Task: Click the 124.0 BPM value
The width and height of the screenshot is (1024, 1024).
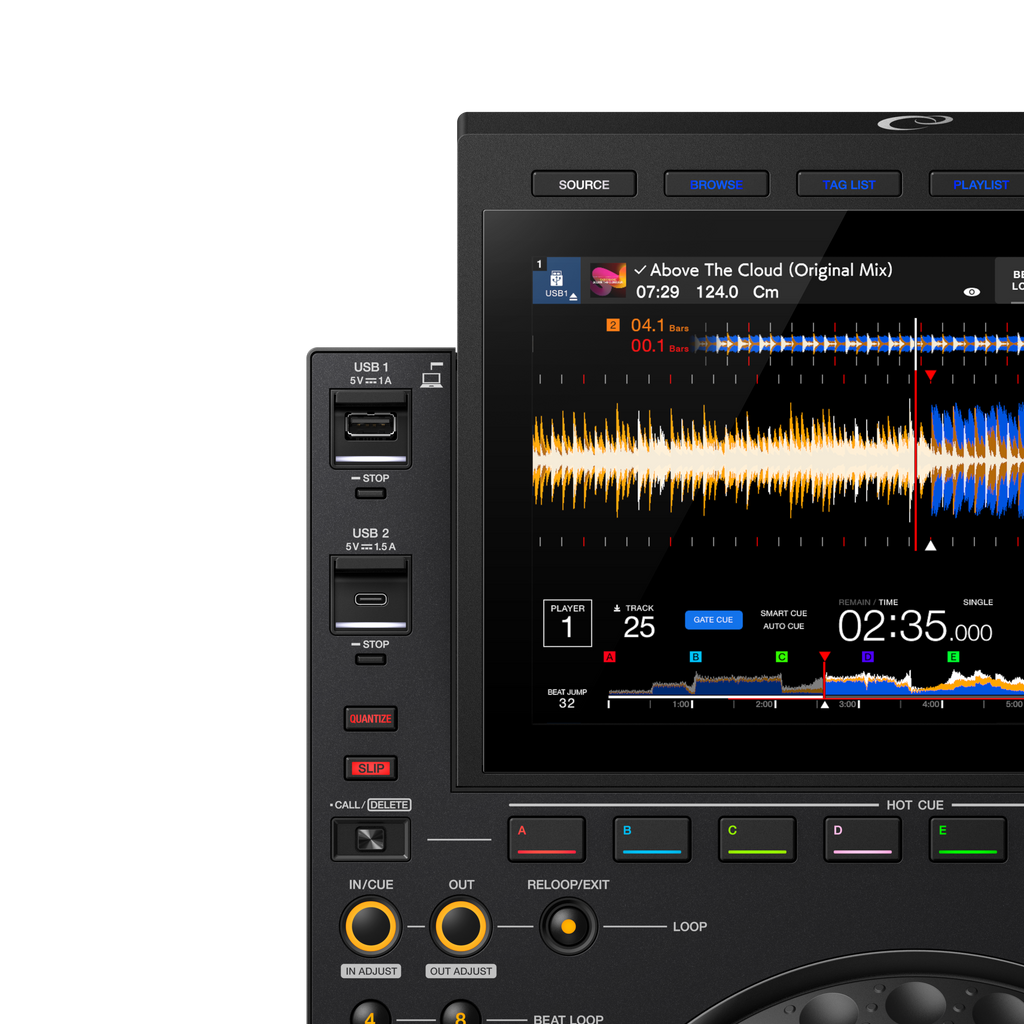Action: pos(717,292)
